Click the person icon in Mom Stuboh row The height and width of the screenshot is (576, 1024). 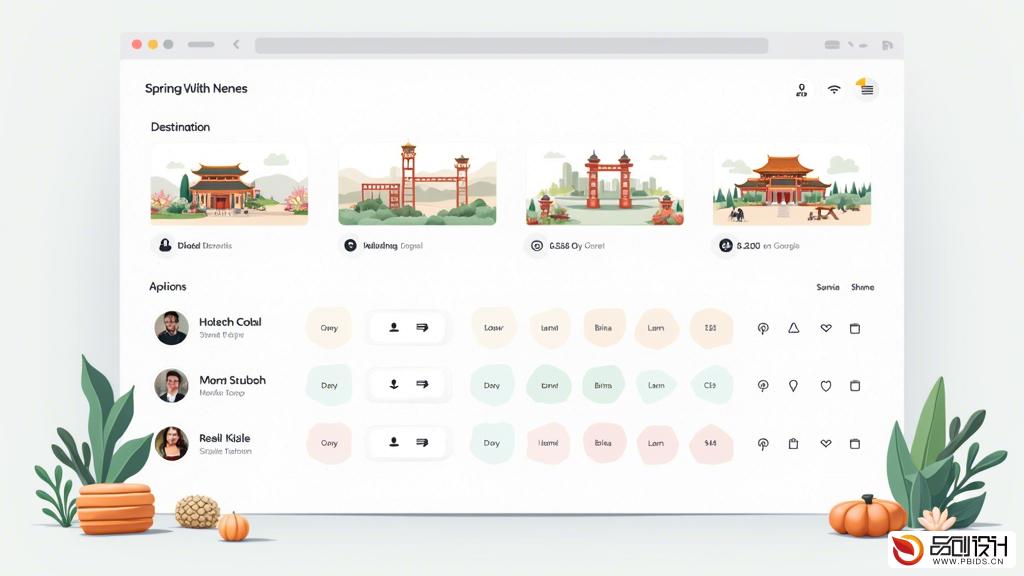394,385
